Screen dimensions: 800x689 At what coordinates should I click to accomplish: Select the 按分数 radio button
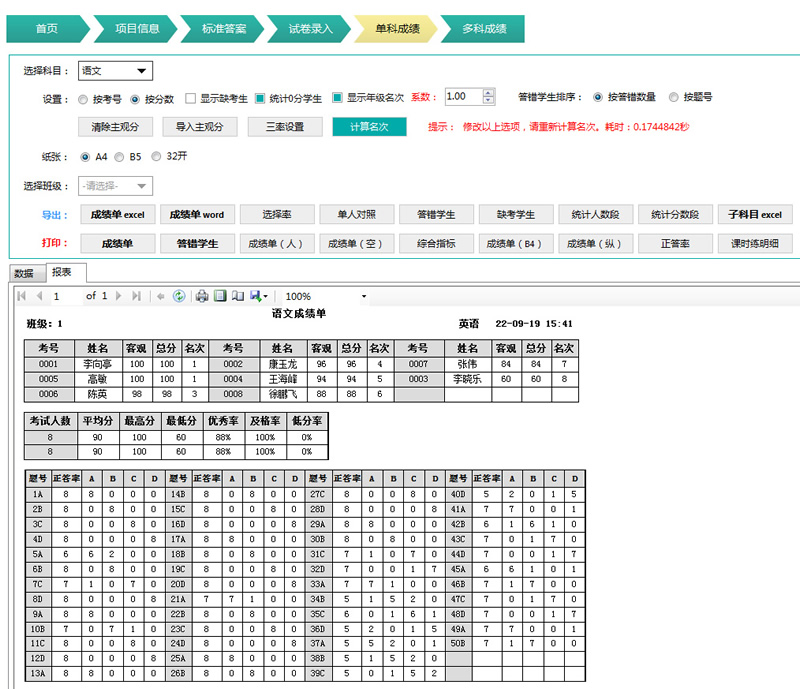tap(135, 100)
